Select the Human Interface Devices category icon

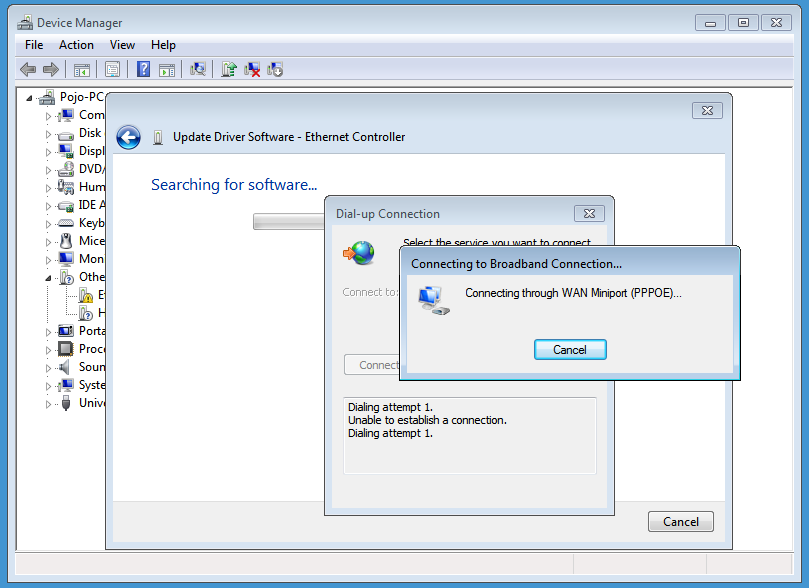[66, 187]
